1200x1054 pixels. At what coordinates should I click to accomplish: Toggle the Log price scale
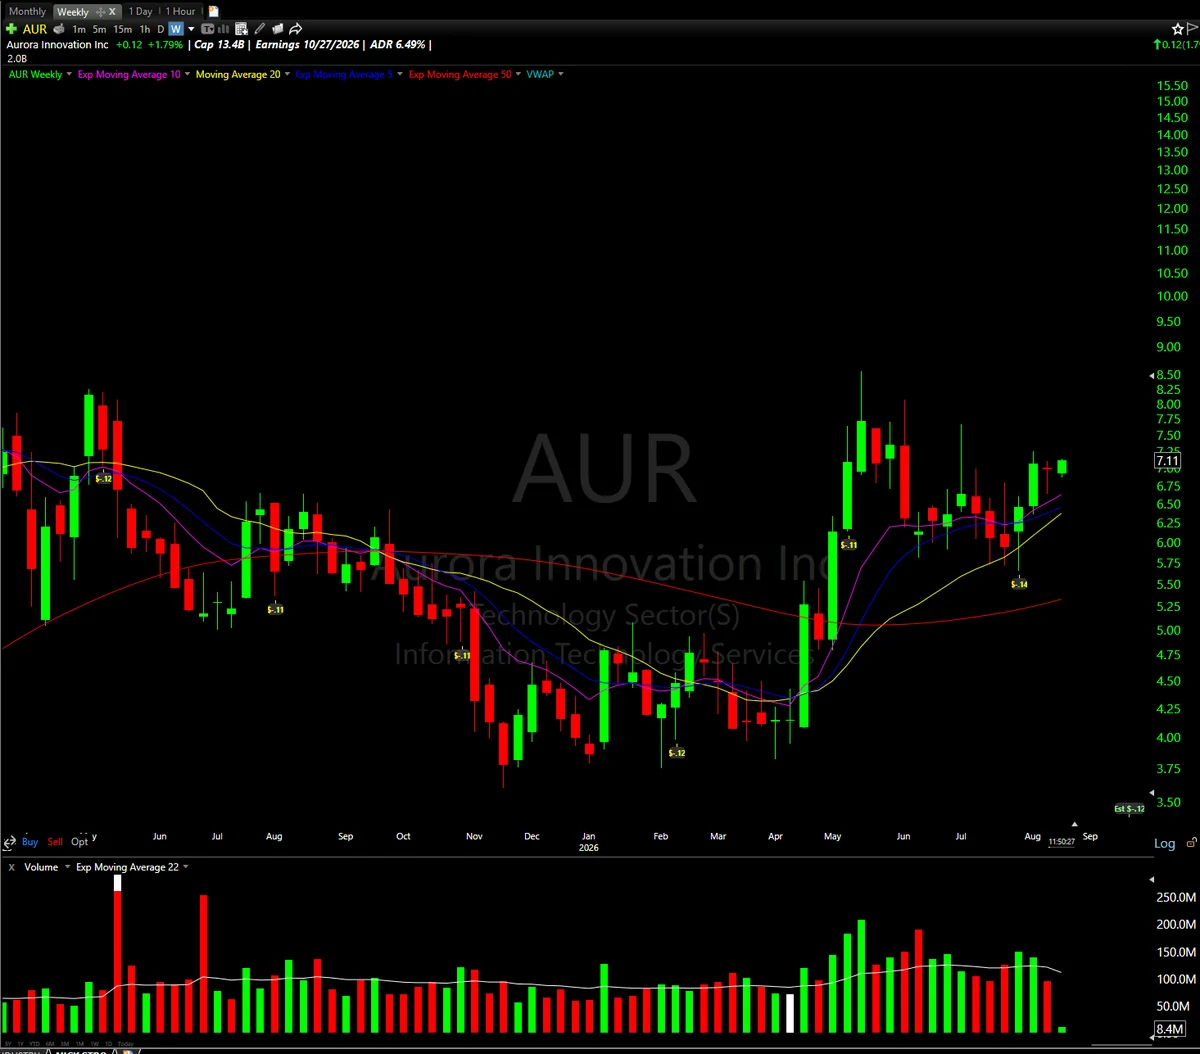pos(1165,843)
